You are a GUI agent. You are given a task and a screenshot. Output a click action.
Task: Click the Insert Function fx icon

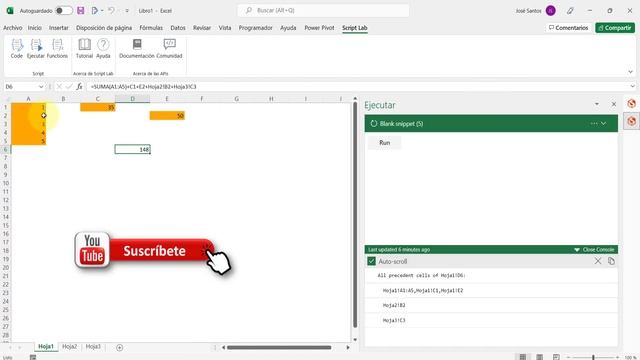[x=79, y=87]
